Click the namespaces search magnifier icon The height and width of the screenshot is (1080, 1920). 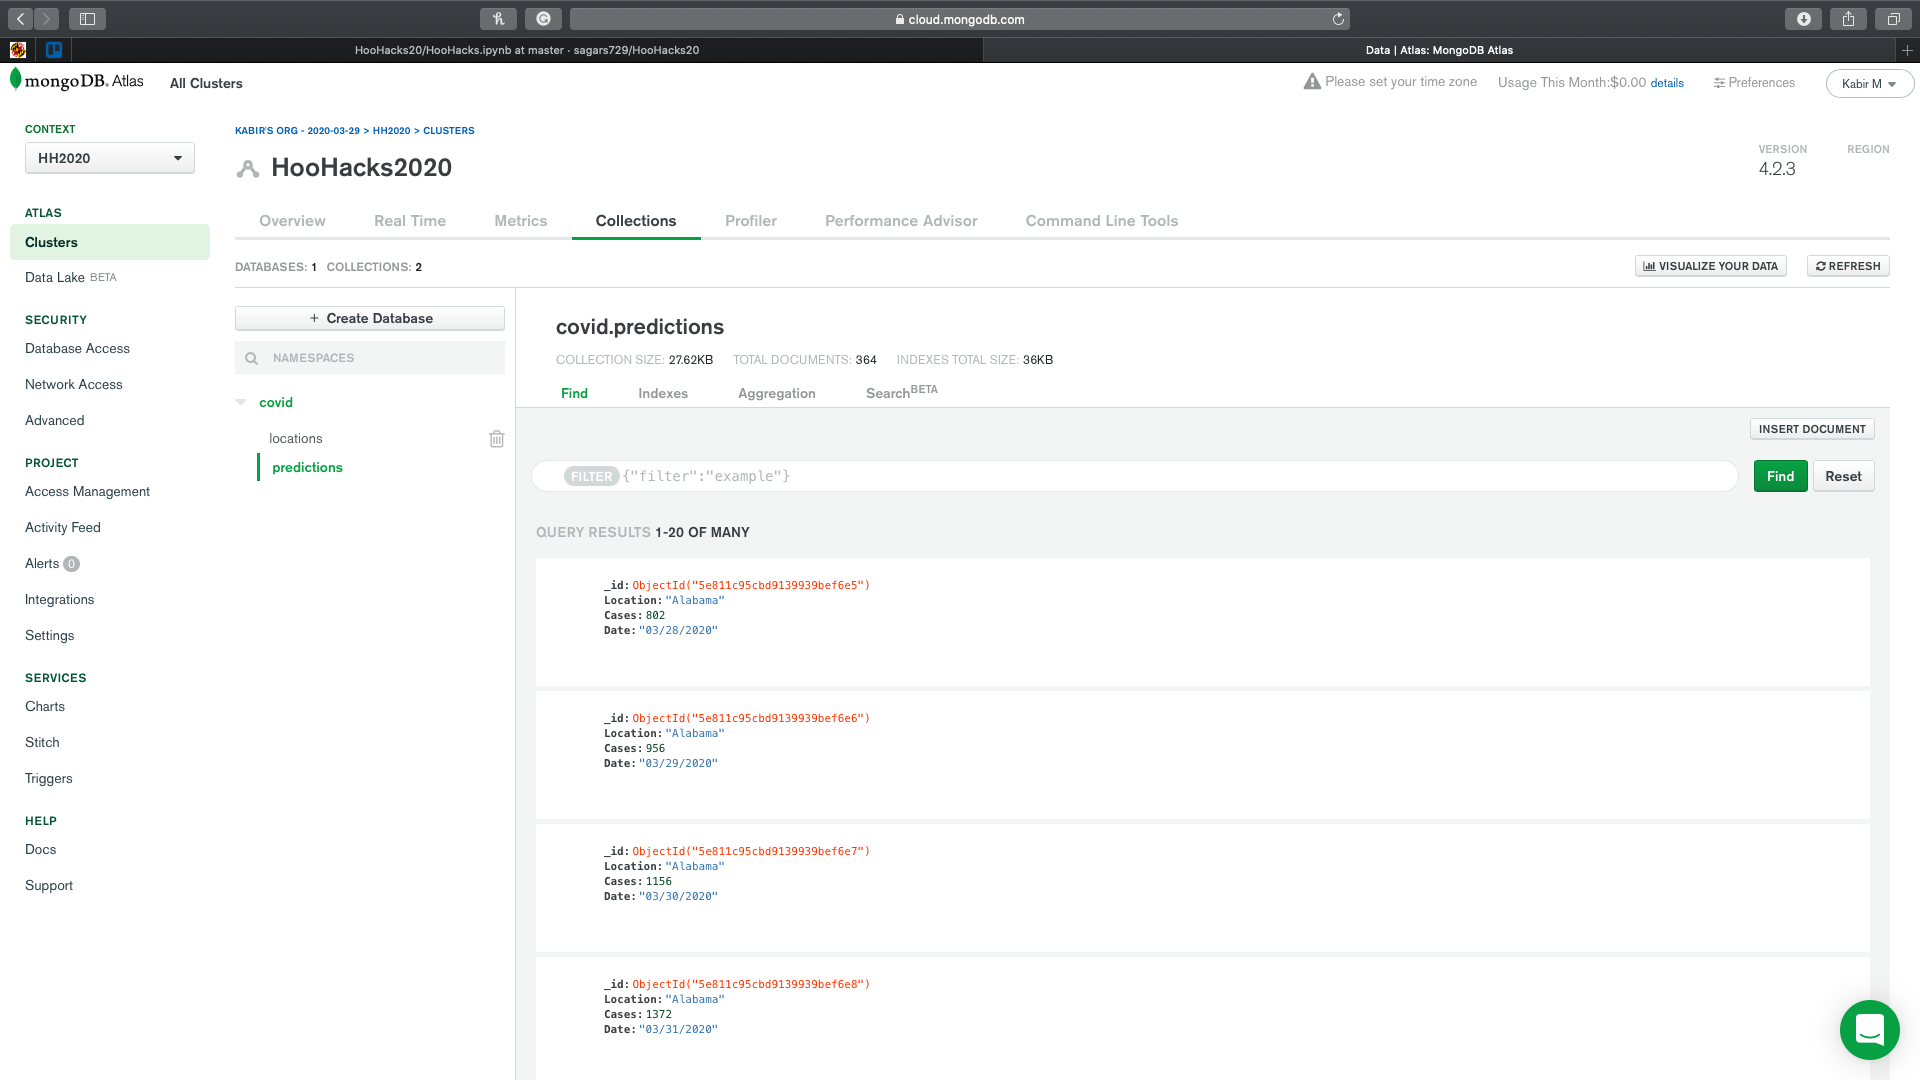tap(252, 358)
